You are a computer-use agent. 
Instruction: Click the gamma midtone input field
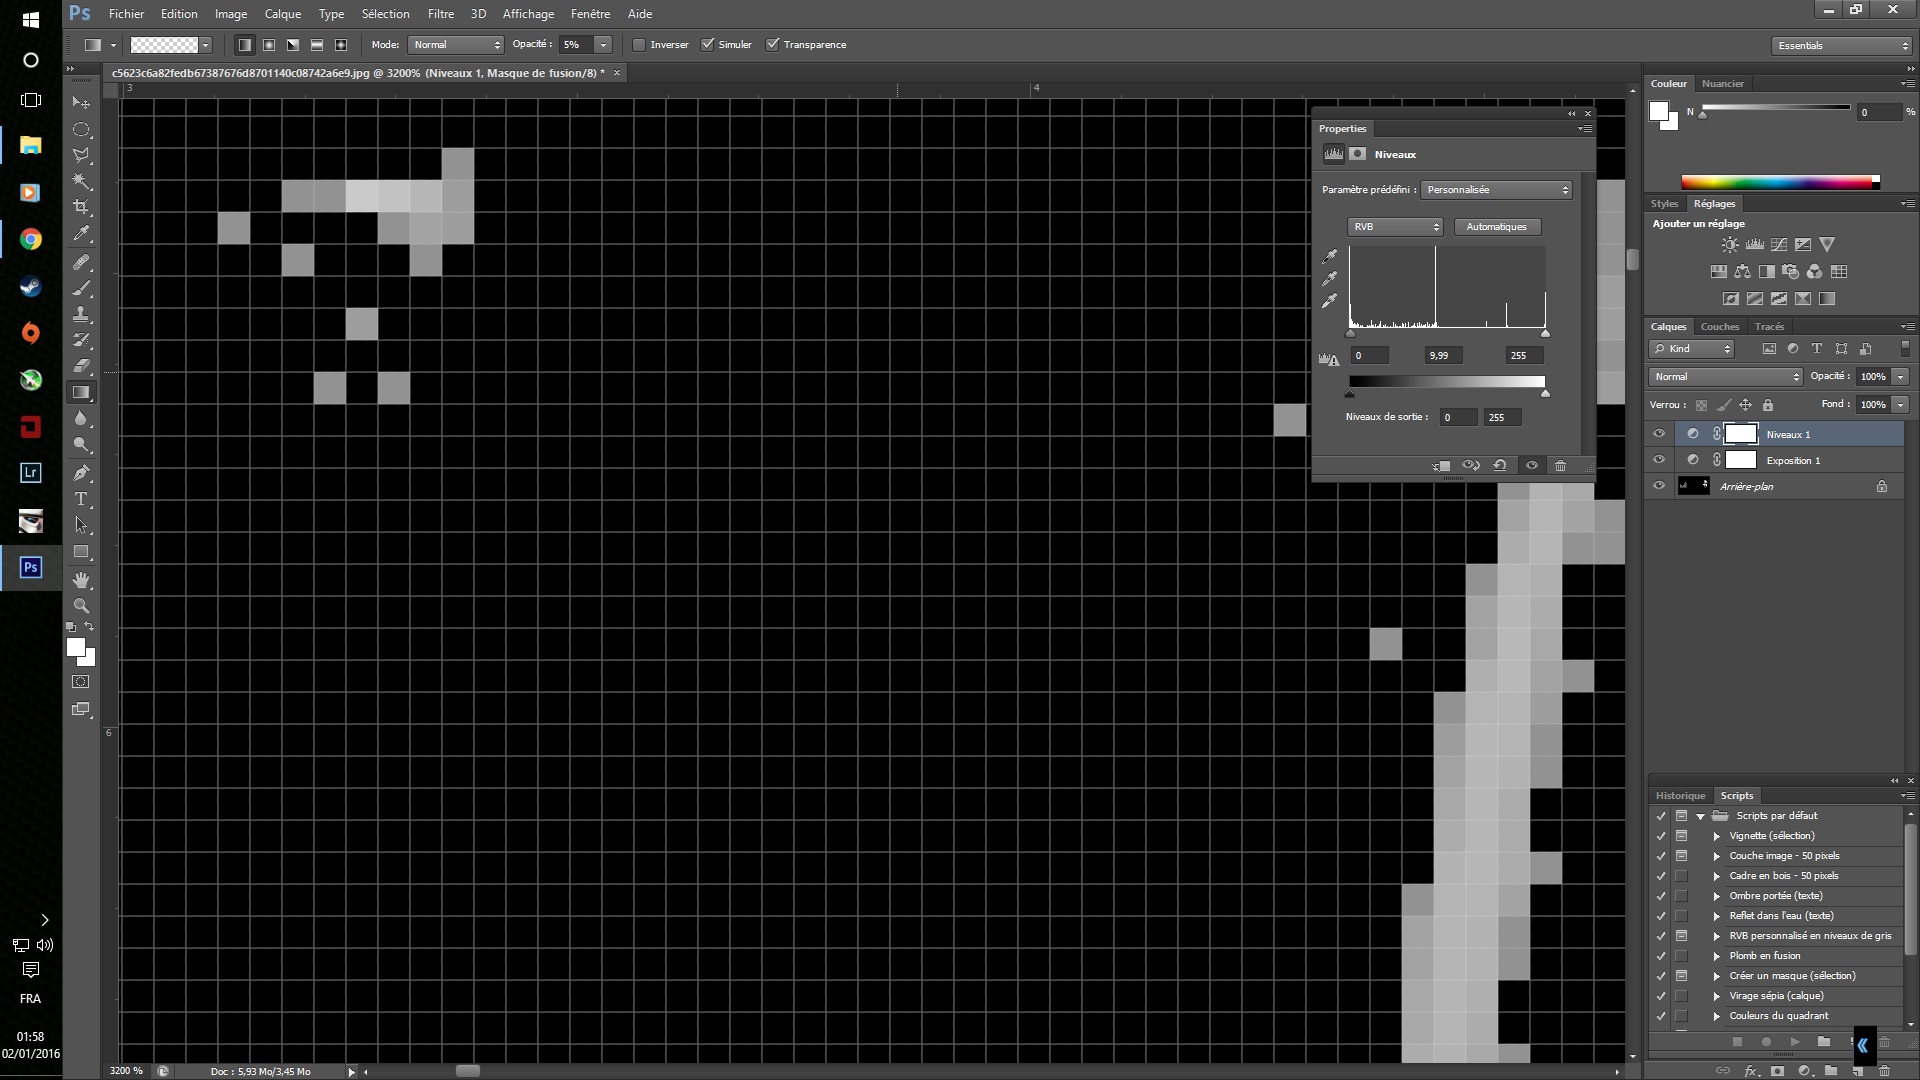(1443, 356)
